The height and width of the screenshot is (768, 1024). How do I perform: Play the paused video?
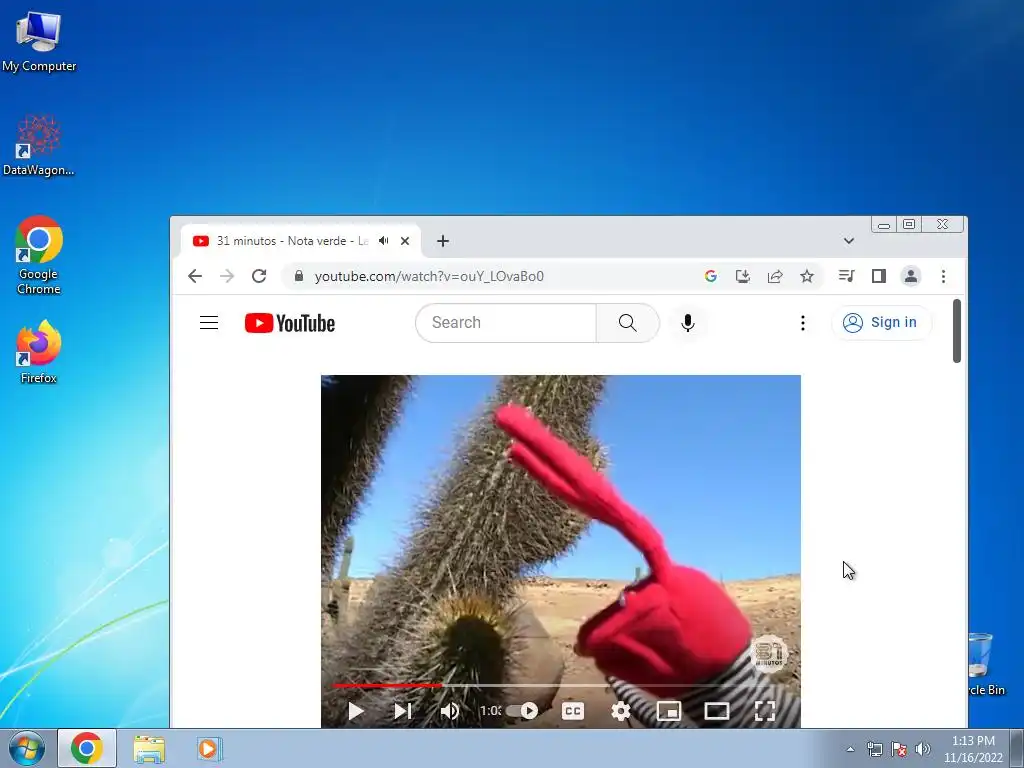tap(356, 711)
